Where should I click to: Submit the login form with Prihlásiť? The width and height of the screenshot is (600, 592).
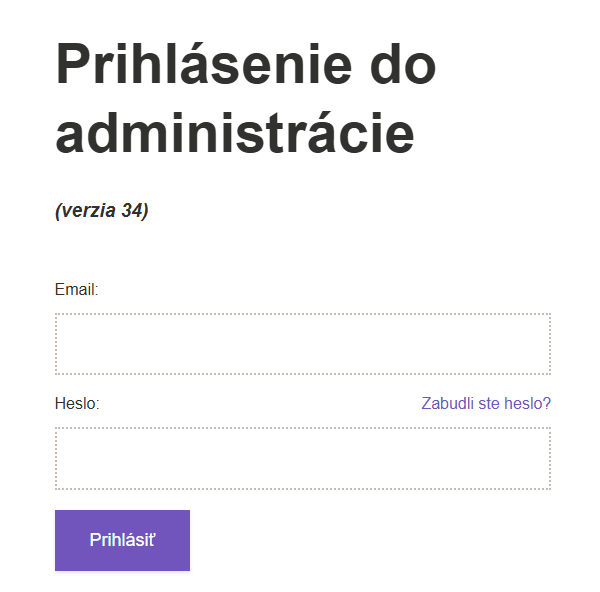tap(122, 540)
